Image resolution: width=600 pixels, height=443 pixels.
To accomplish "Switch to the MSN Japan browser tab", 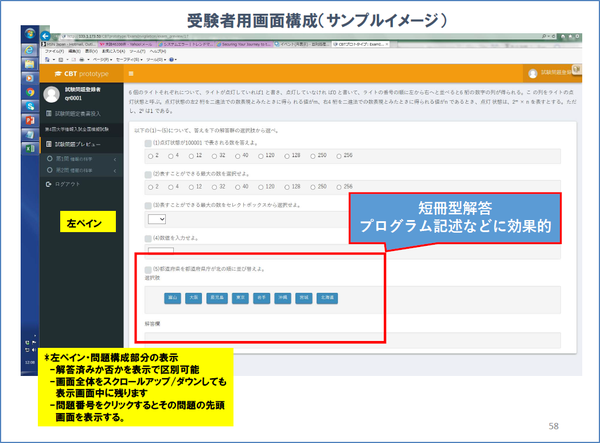I will coord(69,44).
